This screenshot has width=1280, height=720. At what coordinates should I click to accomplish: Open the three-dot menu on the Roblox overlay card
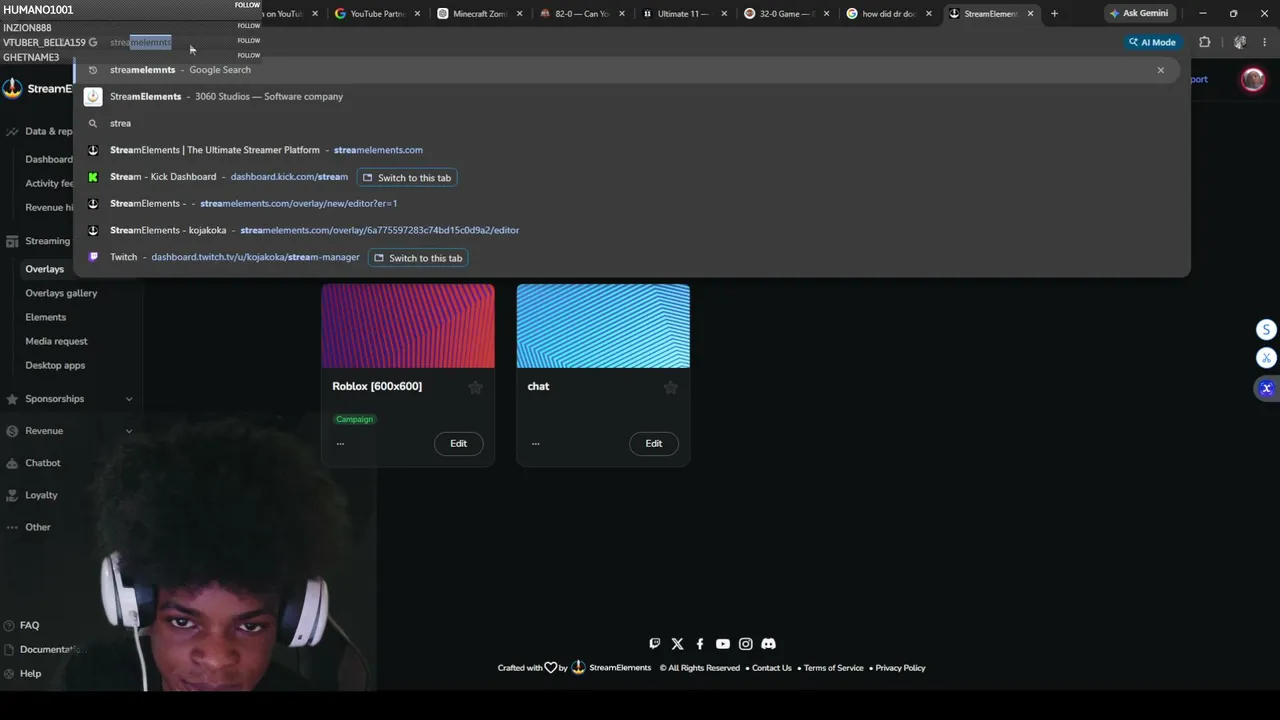click(x=341, y=443)
